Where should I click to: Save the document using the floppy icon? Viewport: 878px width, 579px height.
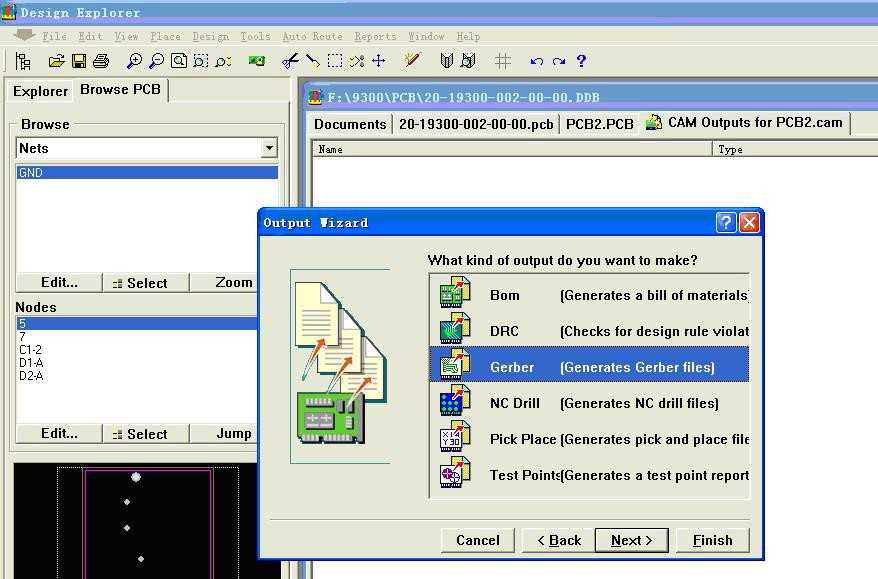[x=79, y=61]
